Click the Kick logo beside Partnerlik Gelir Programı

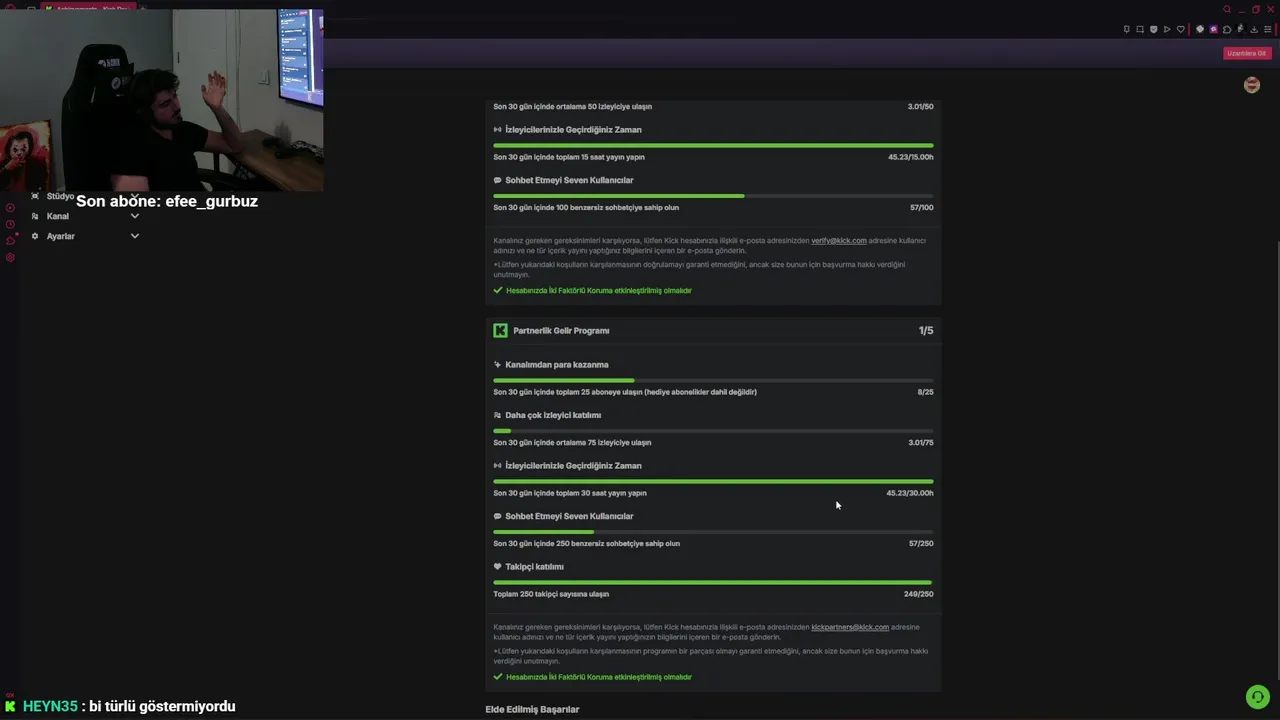(x=500, y=330)
